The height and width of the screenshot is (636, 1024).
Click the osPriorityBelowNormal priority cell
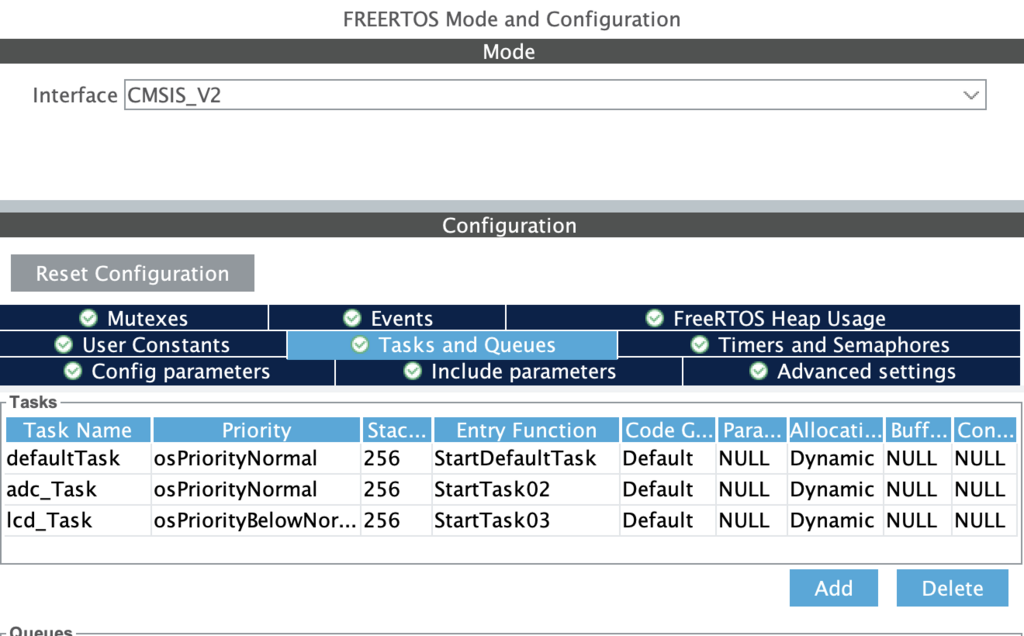(255, 520)
